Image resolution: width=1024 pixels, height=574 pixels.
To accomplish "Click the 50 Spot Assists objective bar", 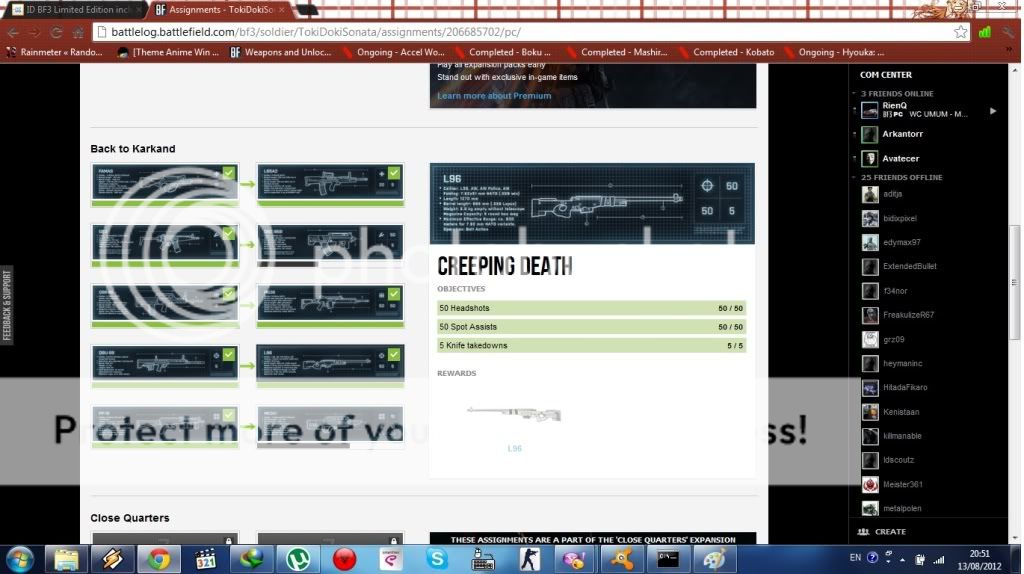I will click(591, 327).
